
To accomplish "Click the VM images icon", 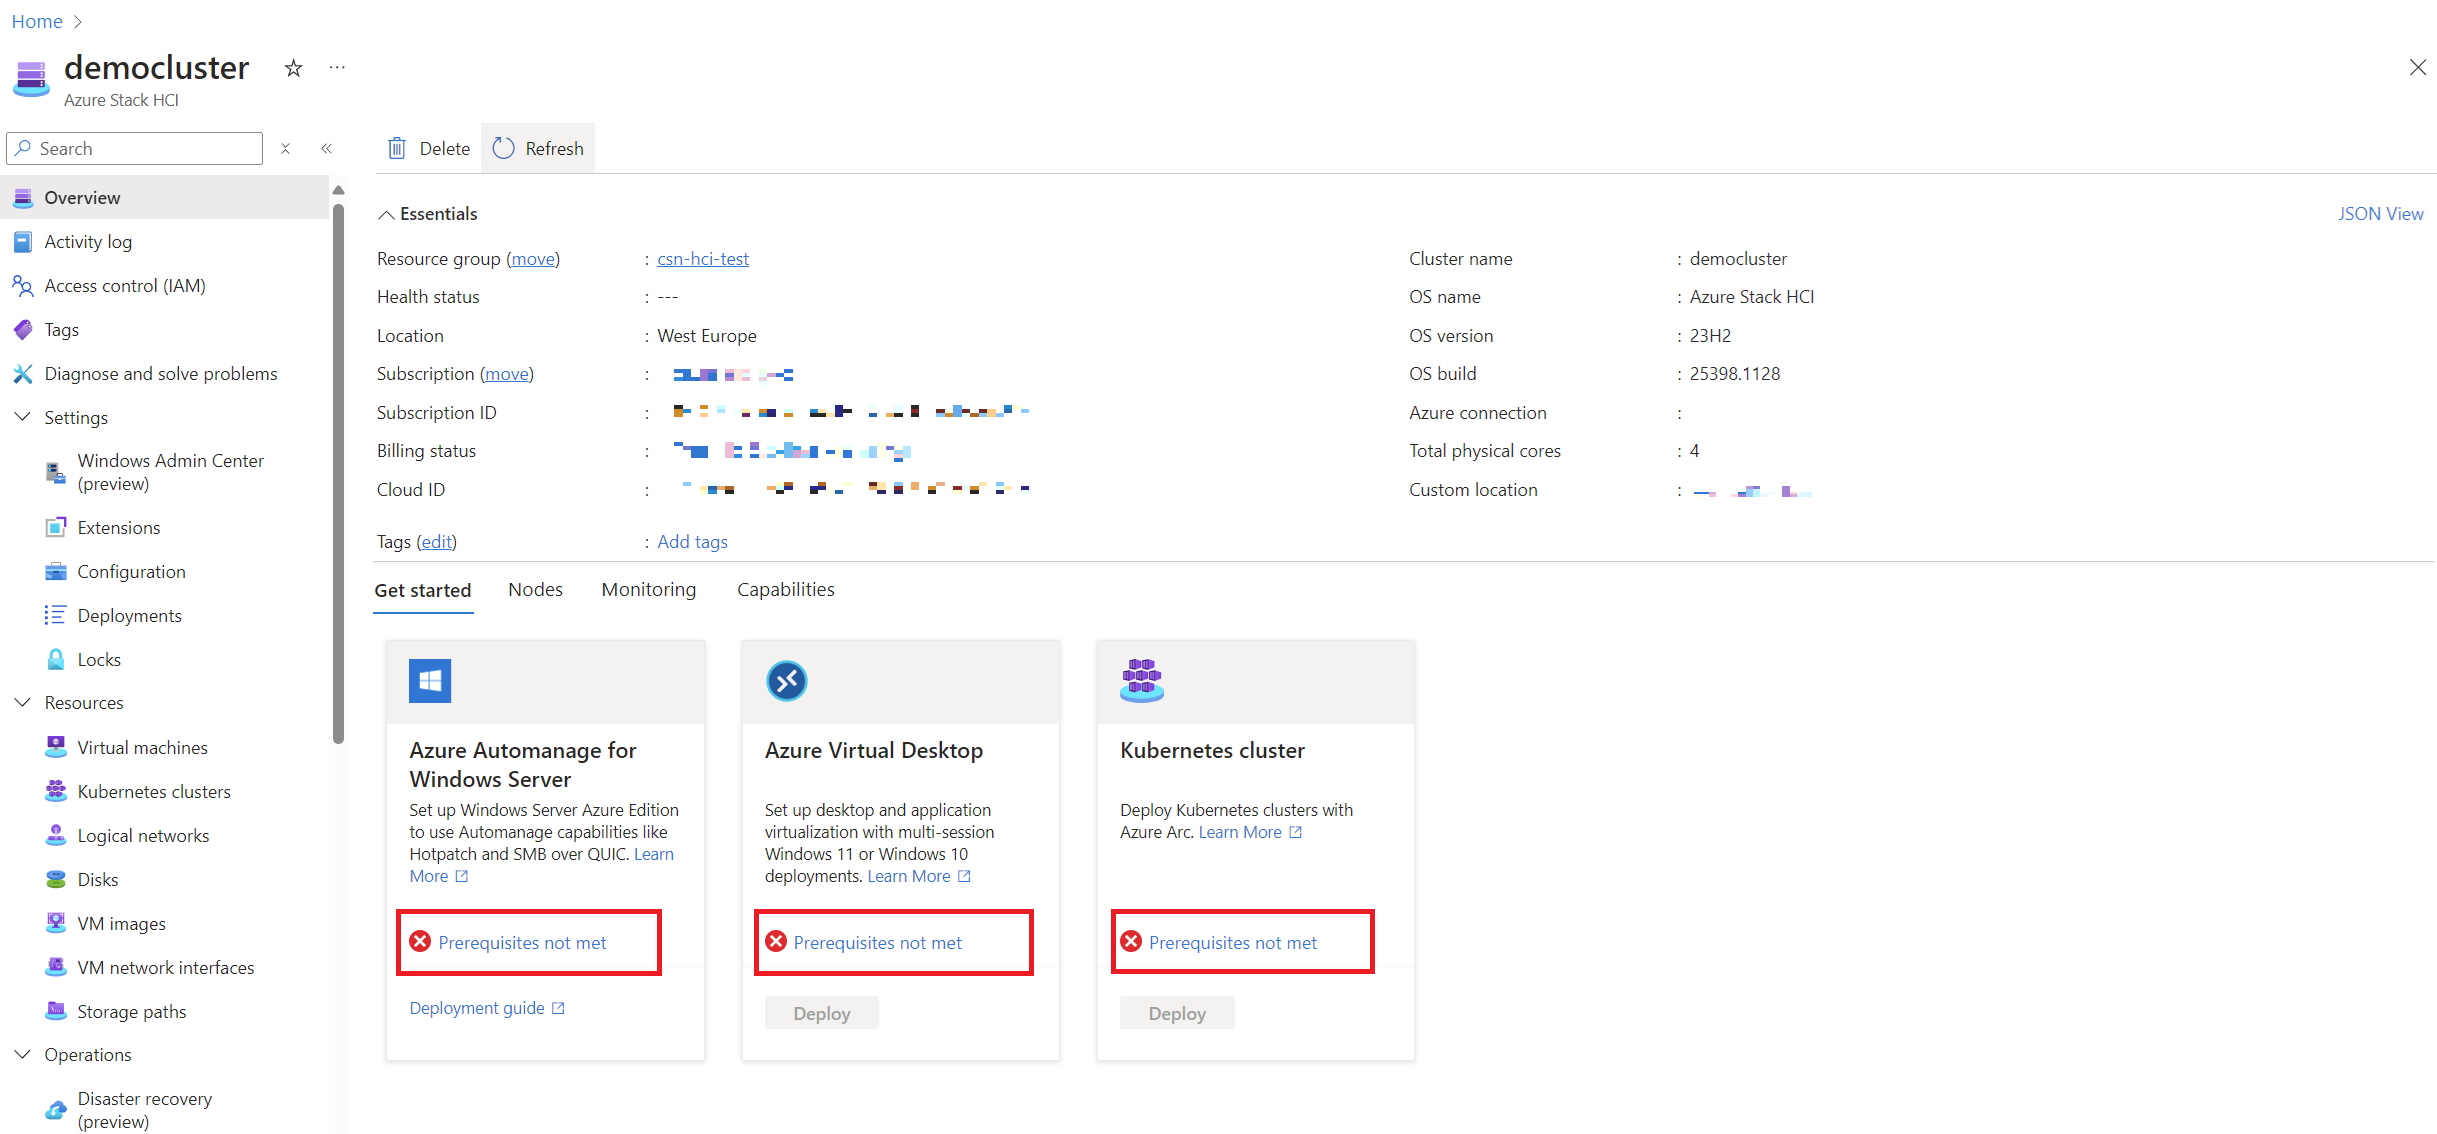I will pyautogui.click(x=56, y=924).
